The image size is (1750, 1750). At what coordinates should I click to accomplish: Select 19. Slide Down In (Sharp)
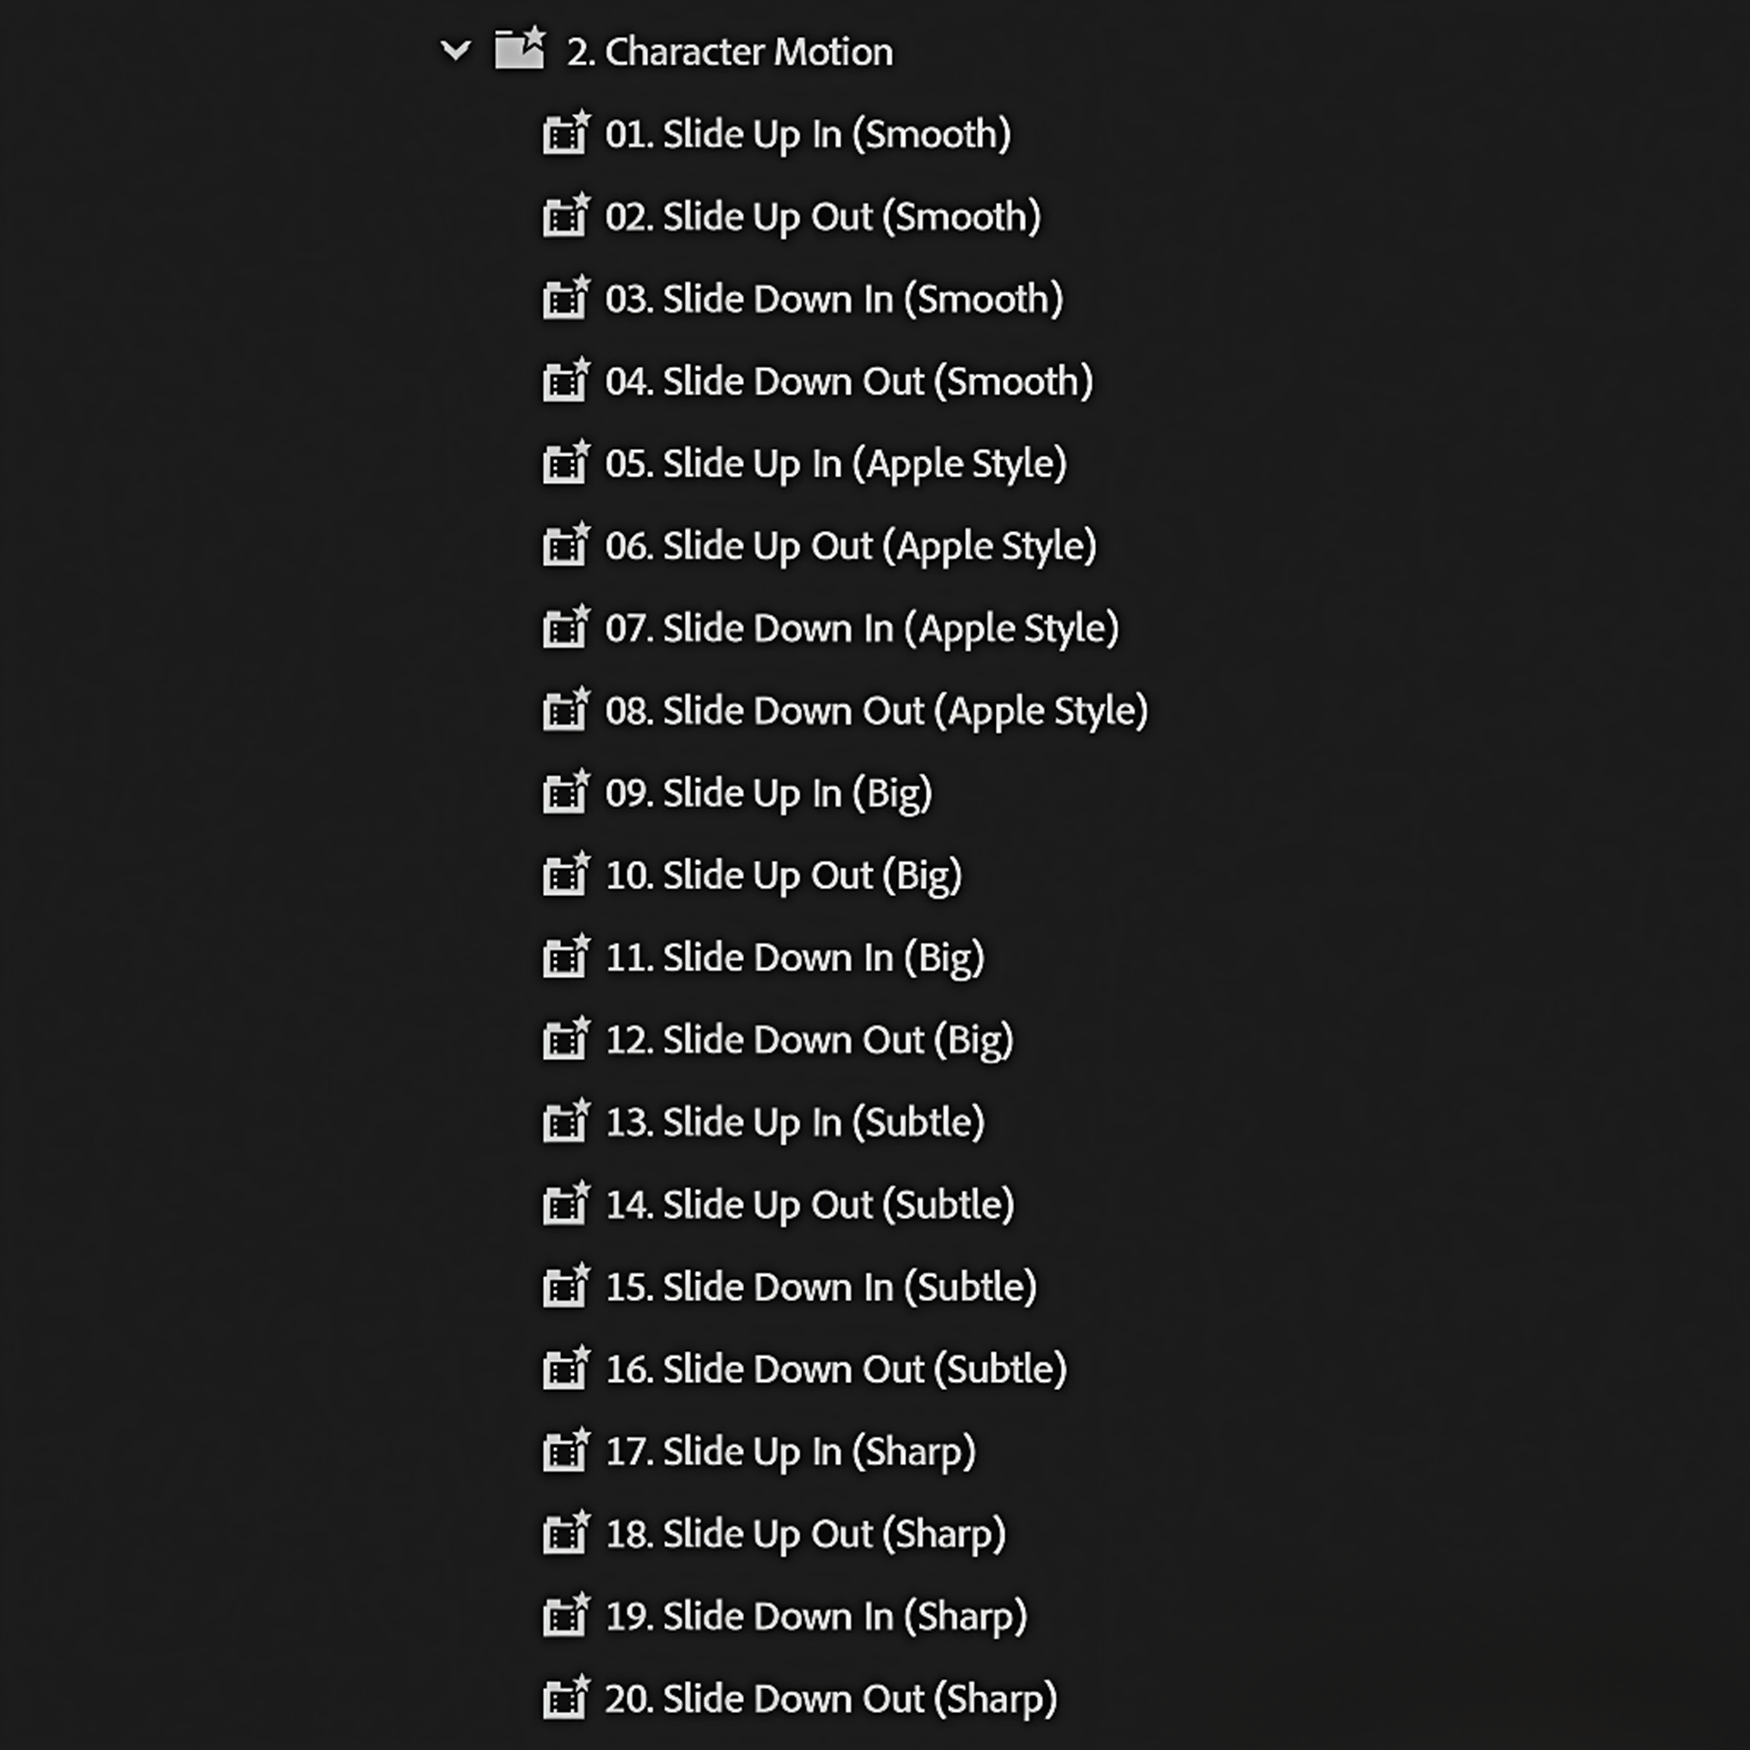click(815, 1615)
